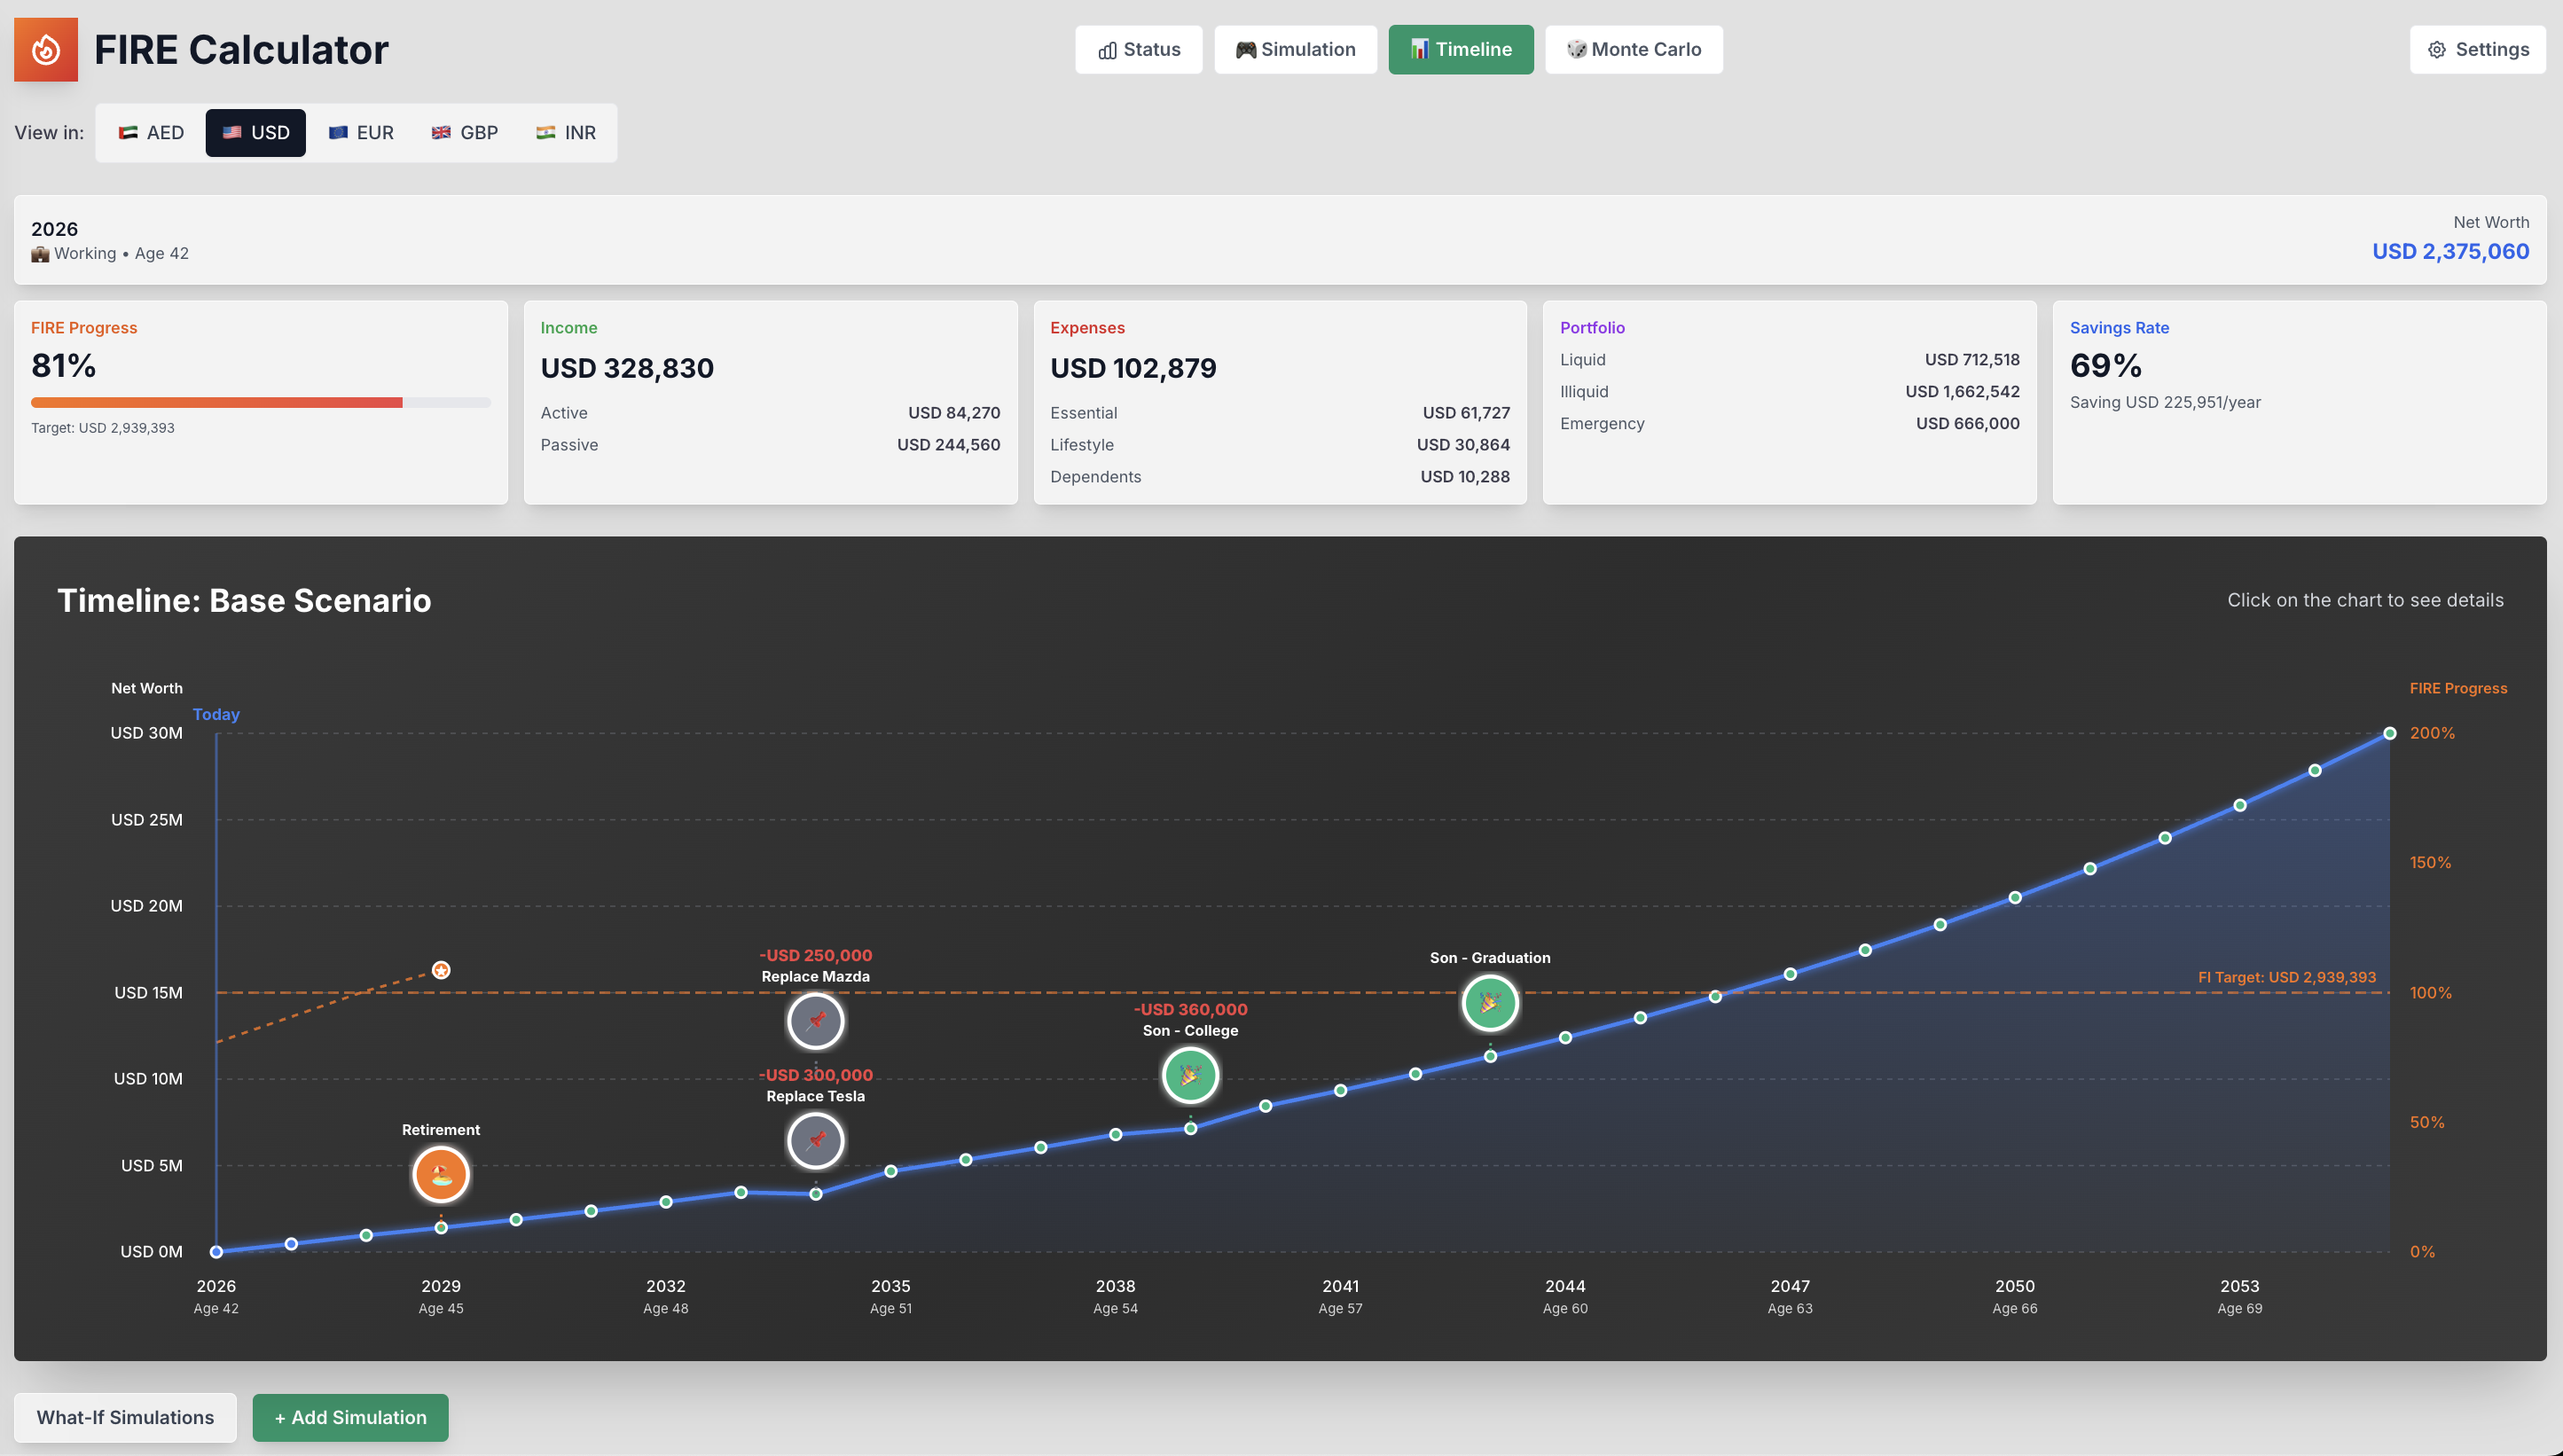The image size is (2563, 1456).
Task: Select the Replace Tesla pin icon
Action: (815, 1140)
